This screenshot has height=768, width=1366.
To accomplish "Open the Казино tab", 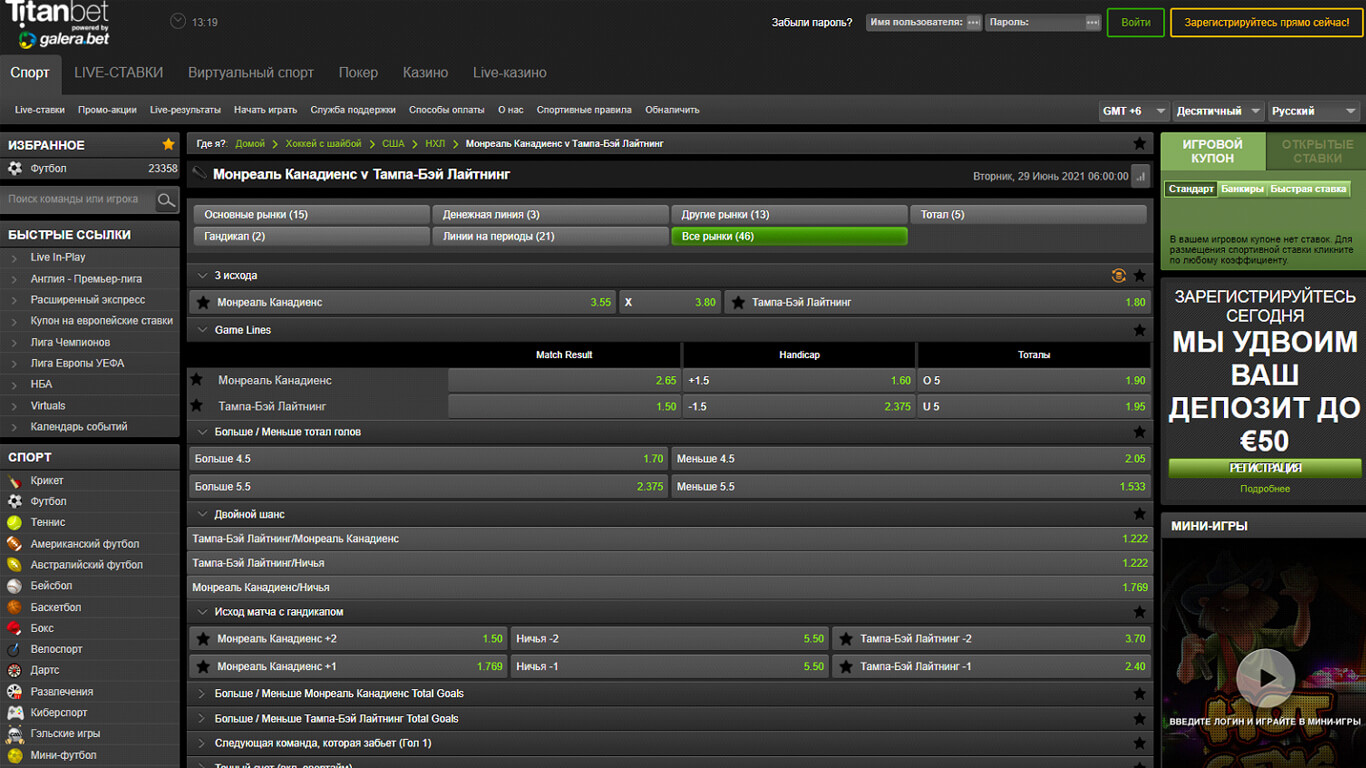I will click(x=425, y=73).
